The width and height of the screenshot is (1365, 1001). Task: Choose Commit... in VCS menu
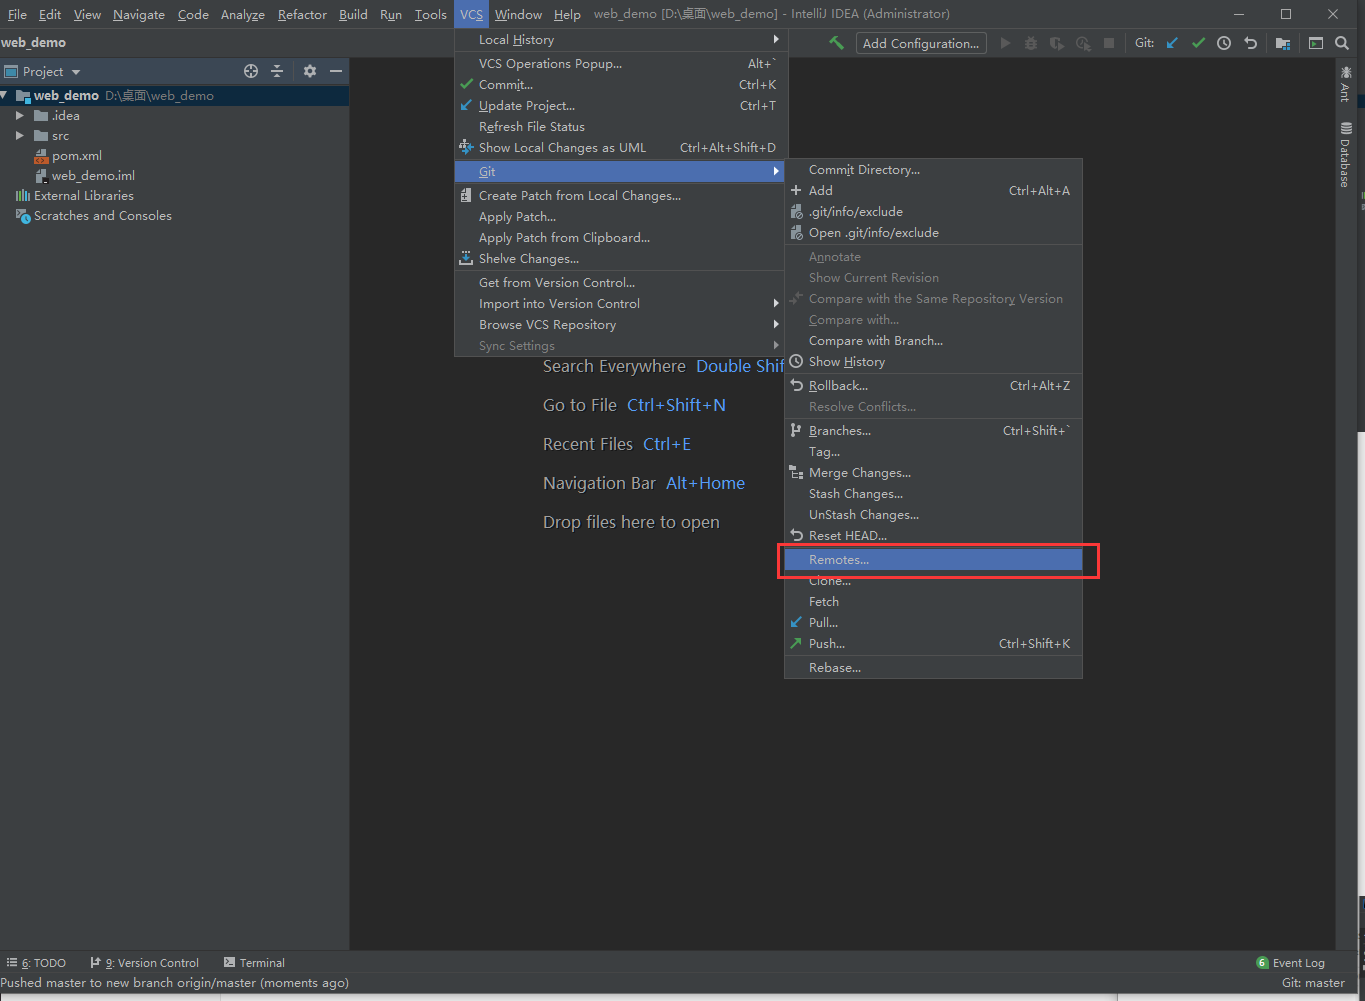(x=621, y=85)
